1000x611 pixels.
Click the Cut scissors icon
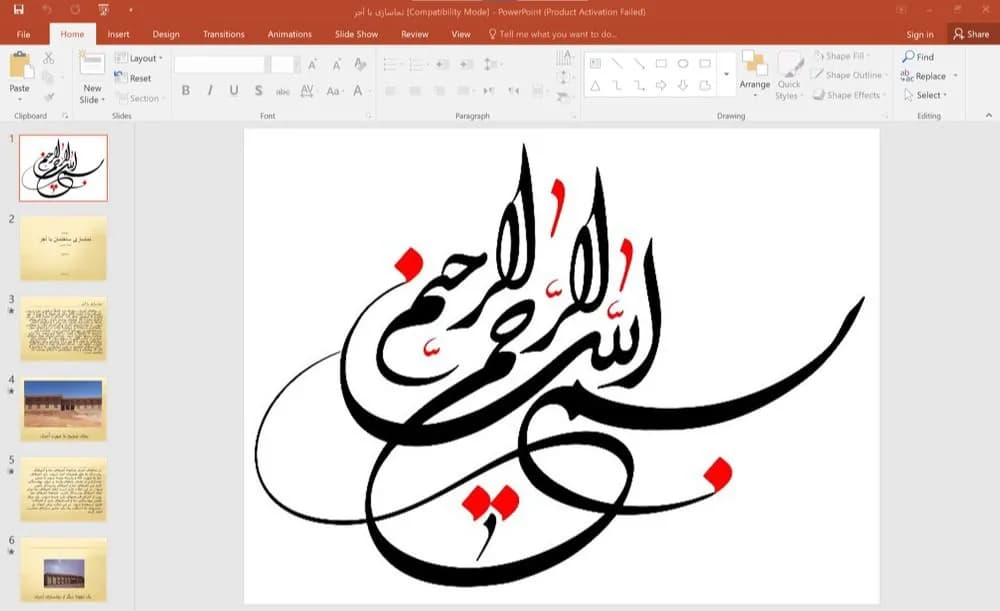(49, 58)
